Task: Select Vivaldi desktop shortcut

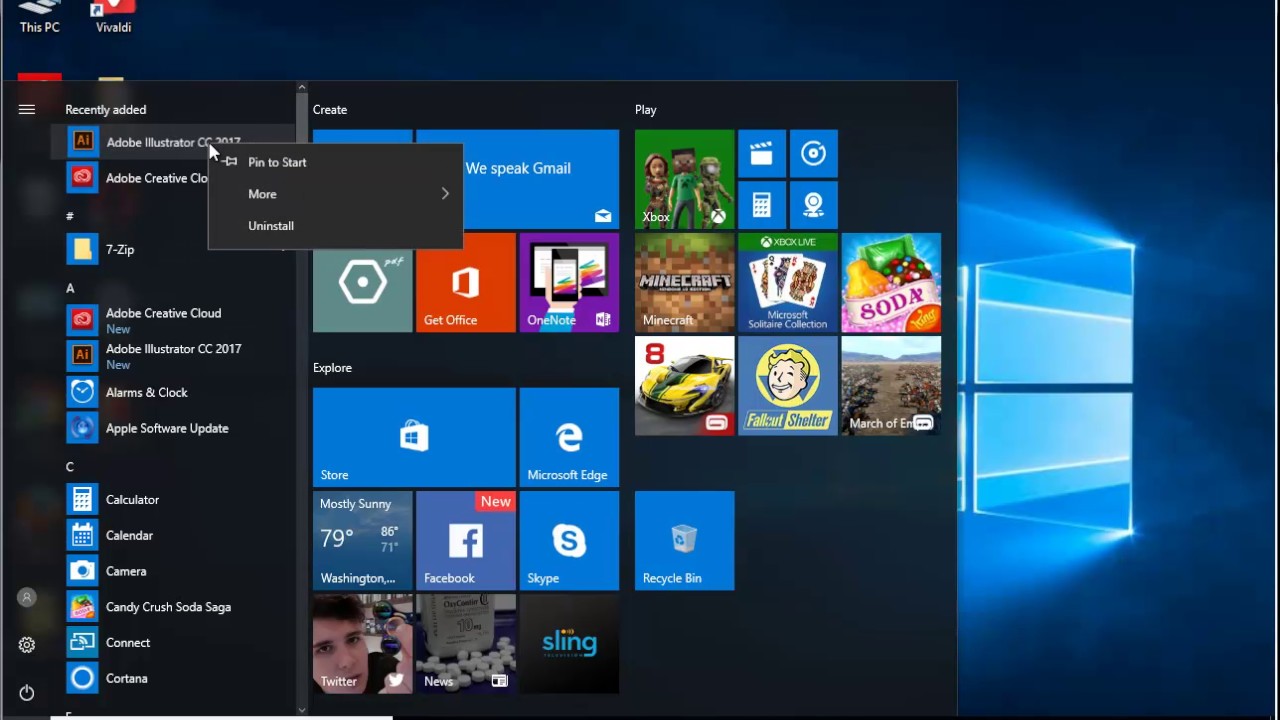Action: click(114, 17)
